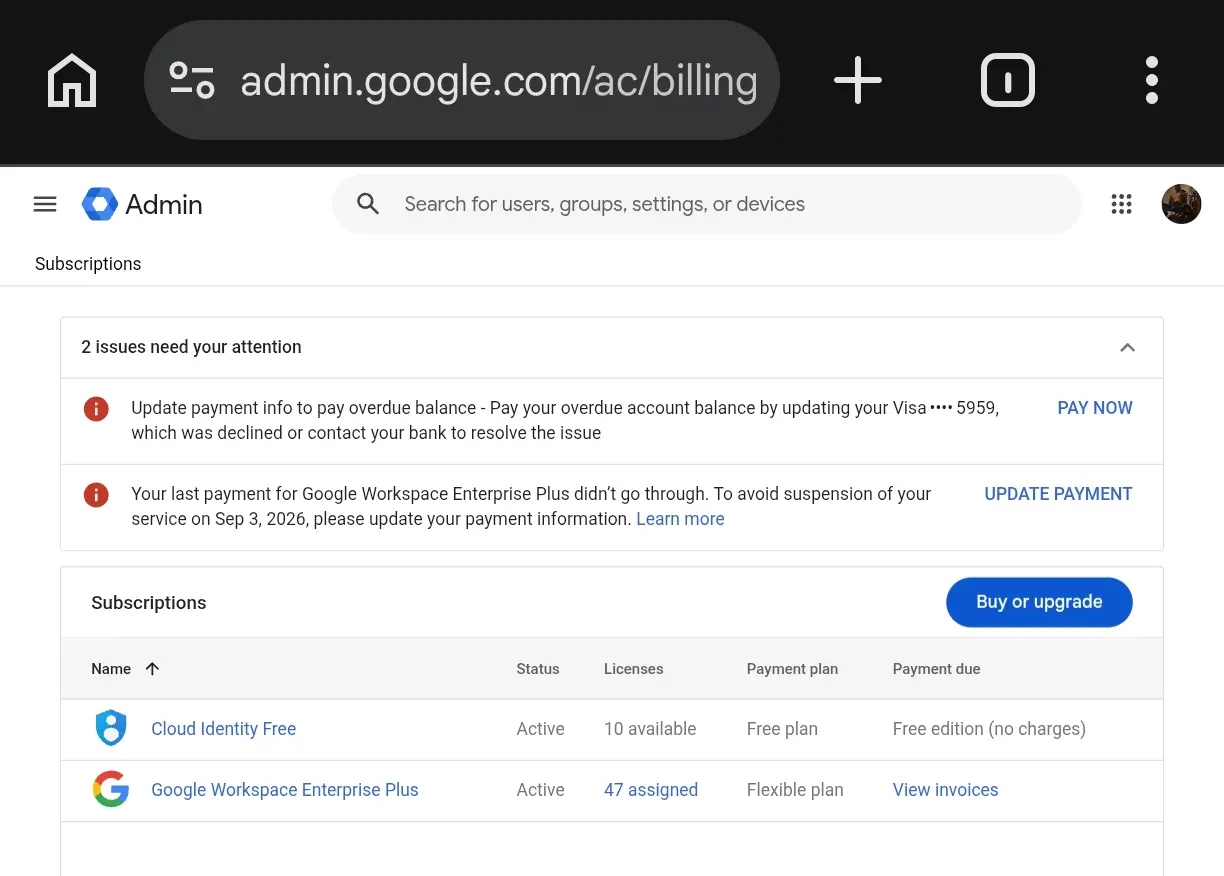
Task: Open the Admin hamburger main menu
Action: coord(45,204)
